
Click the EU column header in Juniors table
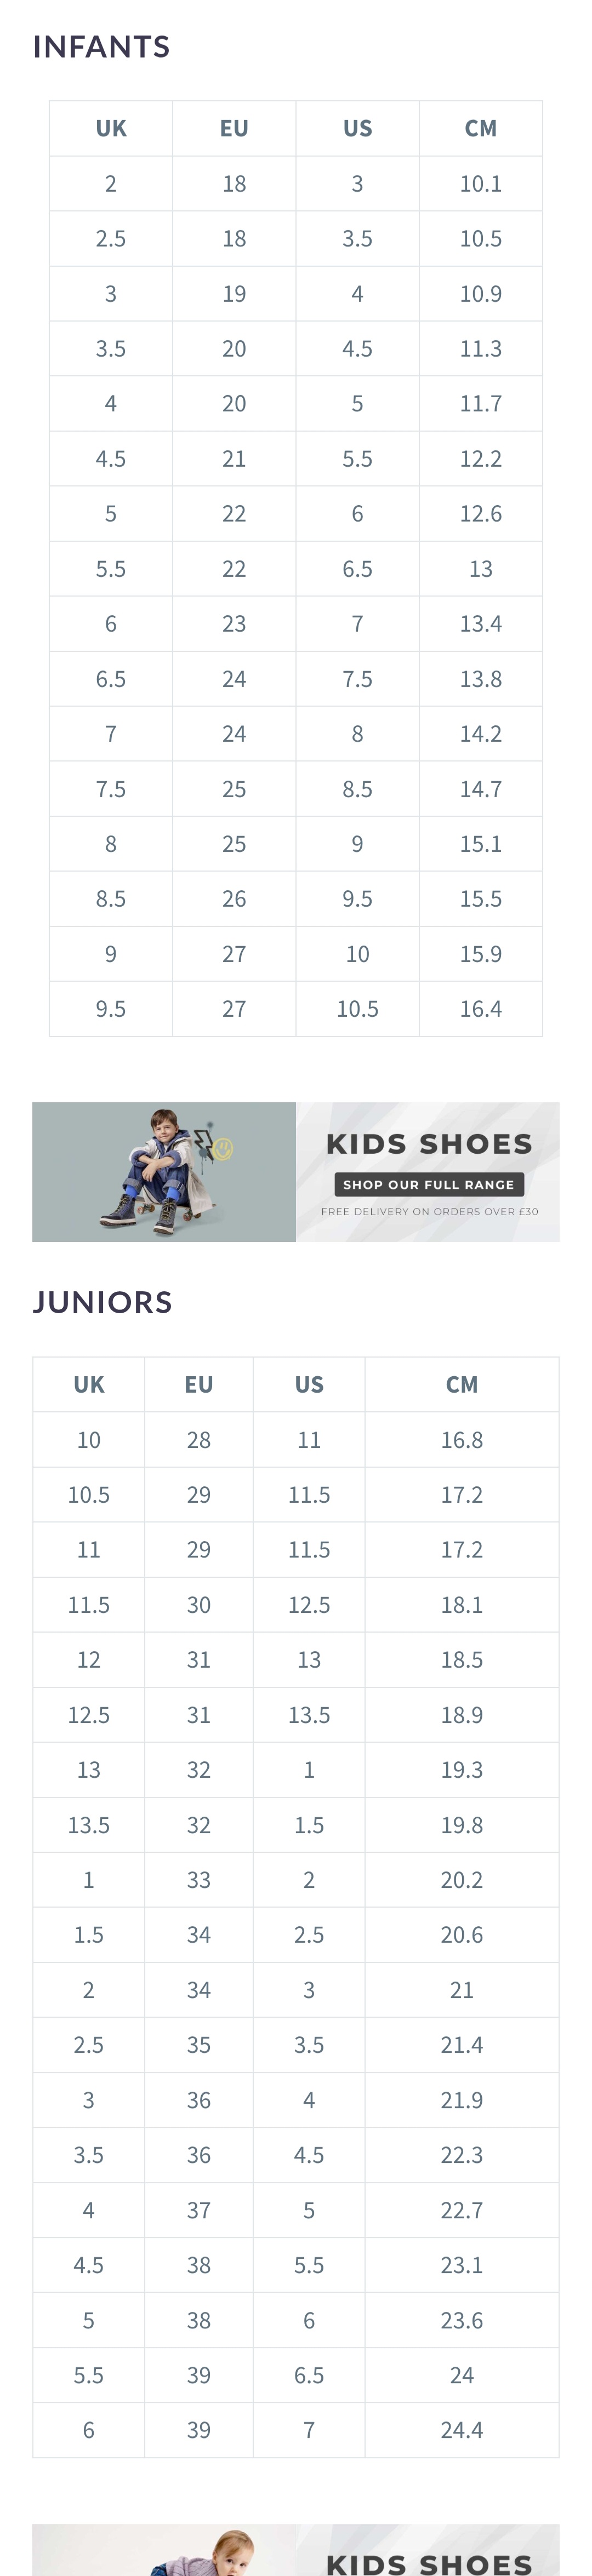click(x=198, y=1384)
